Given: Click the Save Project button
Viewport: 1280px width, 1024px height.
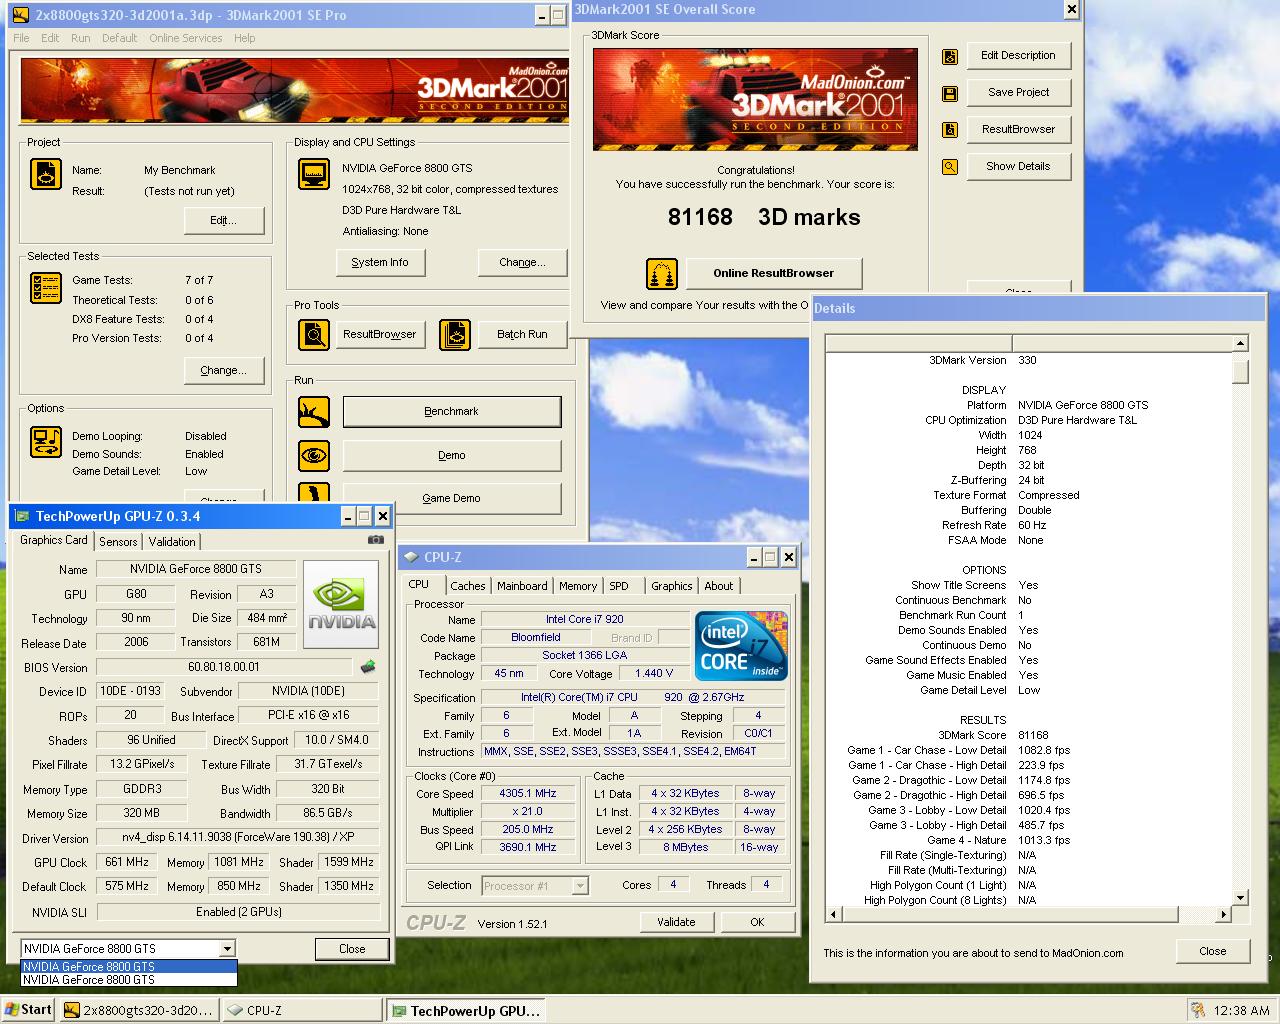Looking at the screenshot, I should pyautogui.click(x=1019, y=92).
